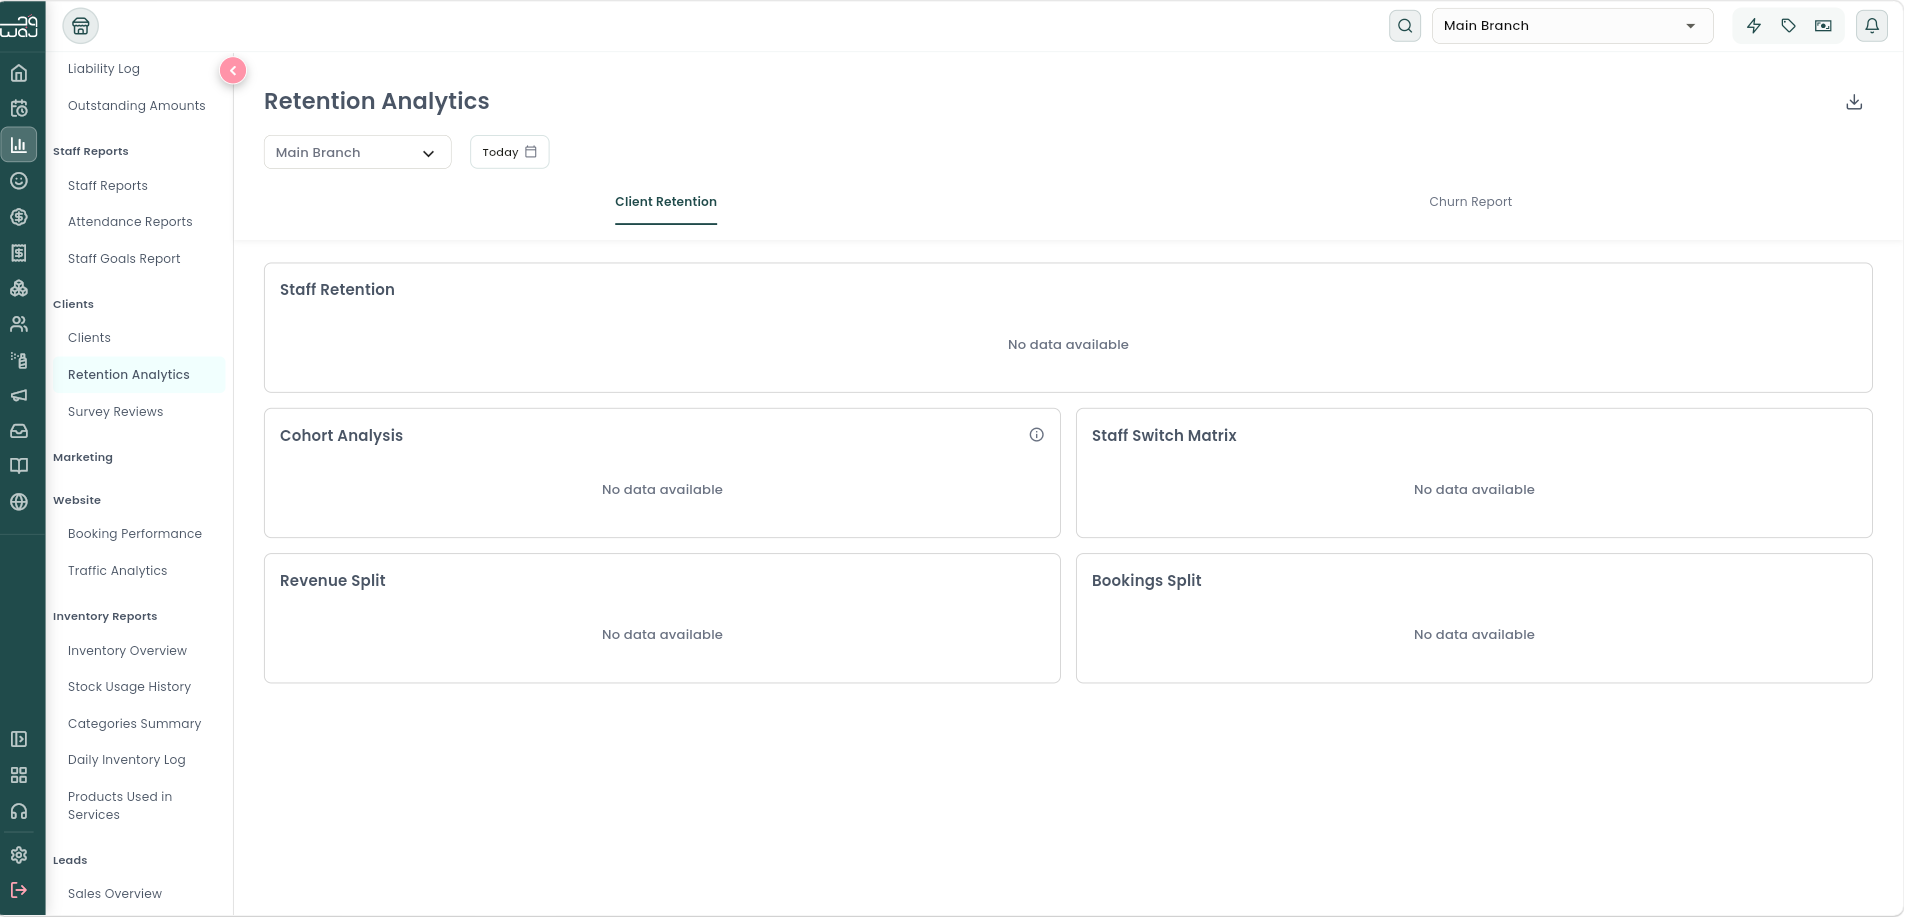Open Survey Reviews
This screenshot has width=1906, height=917.
(x=115, y=412)
